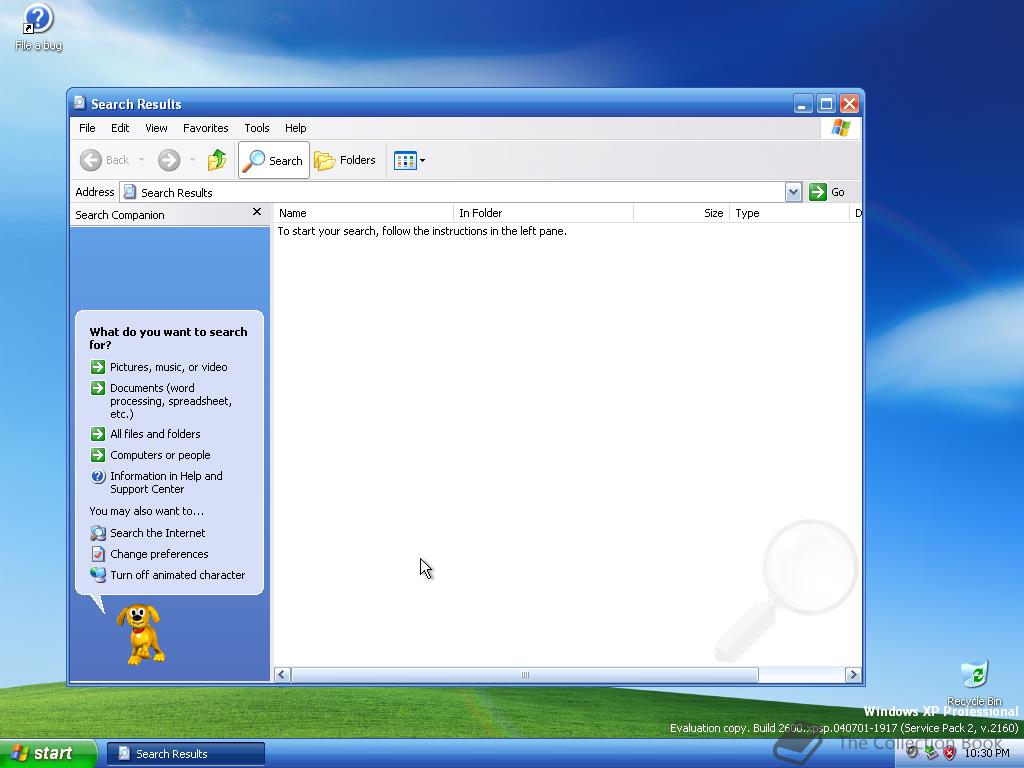The image size is (1024, 768).
Task: Click the horizontal scrollbar thumb
Action: 524,675
